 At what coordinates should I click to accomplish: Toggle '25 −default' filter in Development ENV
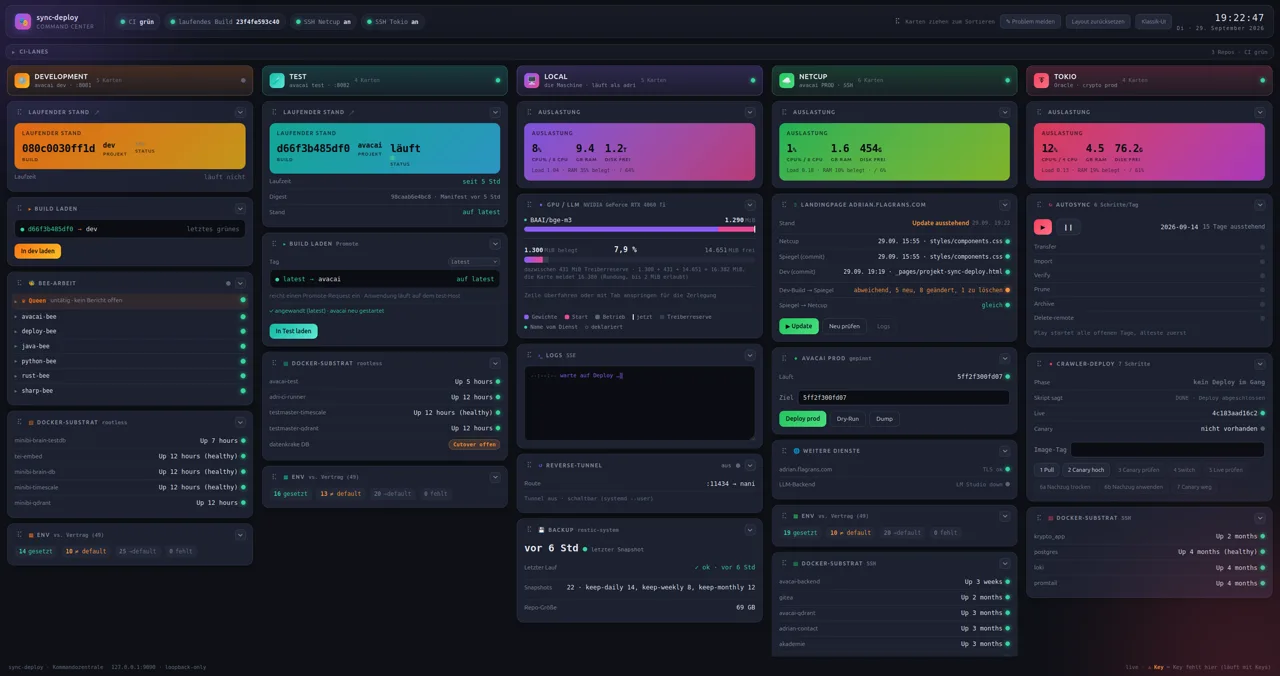point(137,551)
